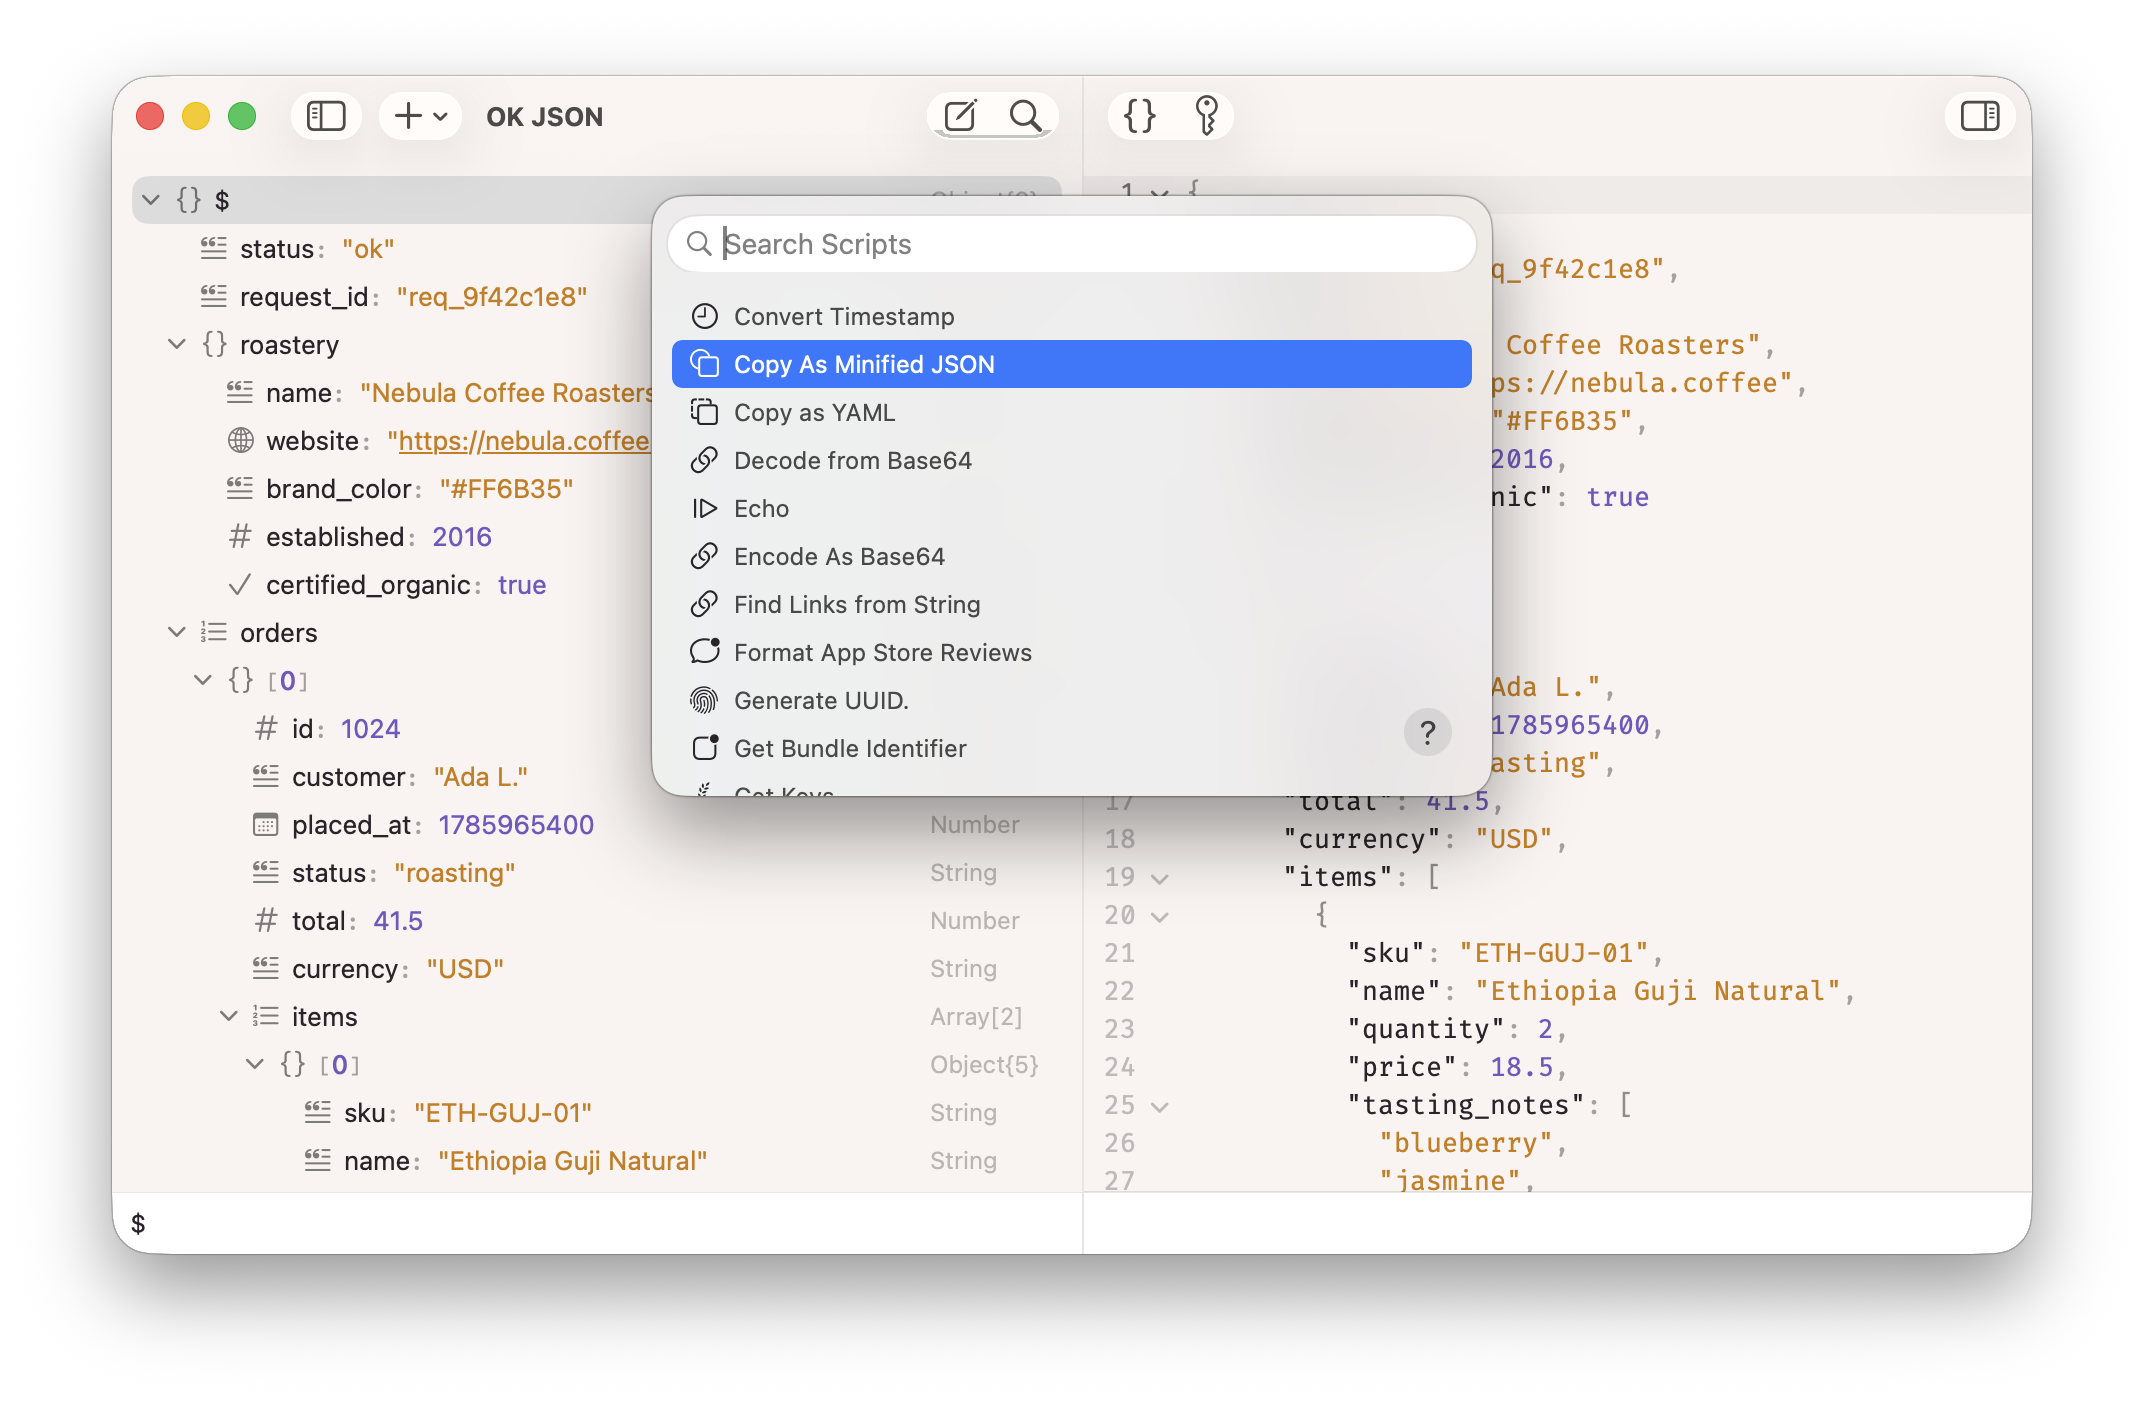Click link icon beside Encode As Base64
The height and width of the screenshot is (1402, 2144).
pos(705,556)
